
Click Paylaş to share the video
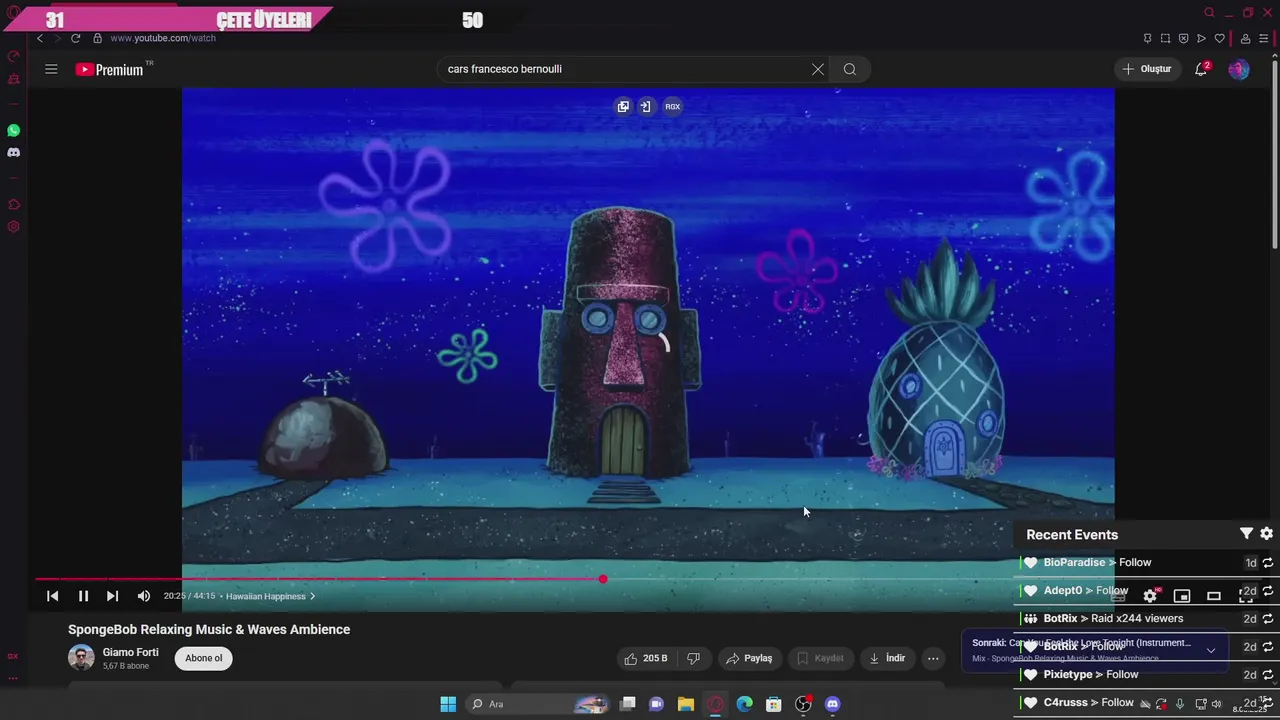(x=749, y=658)
